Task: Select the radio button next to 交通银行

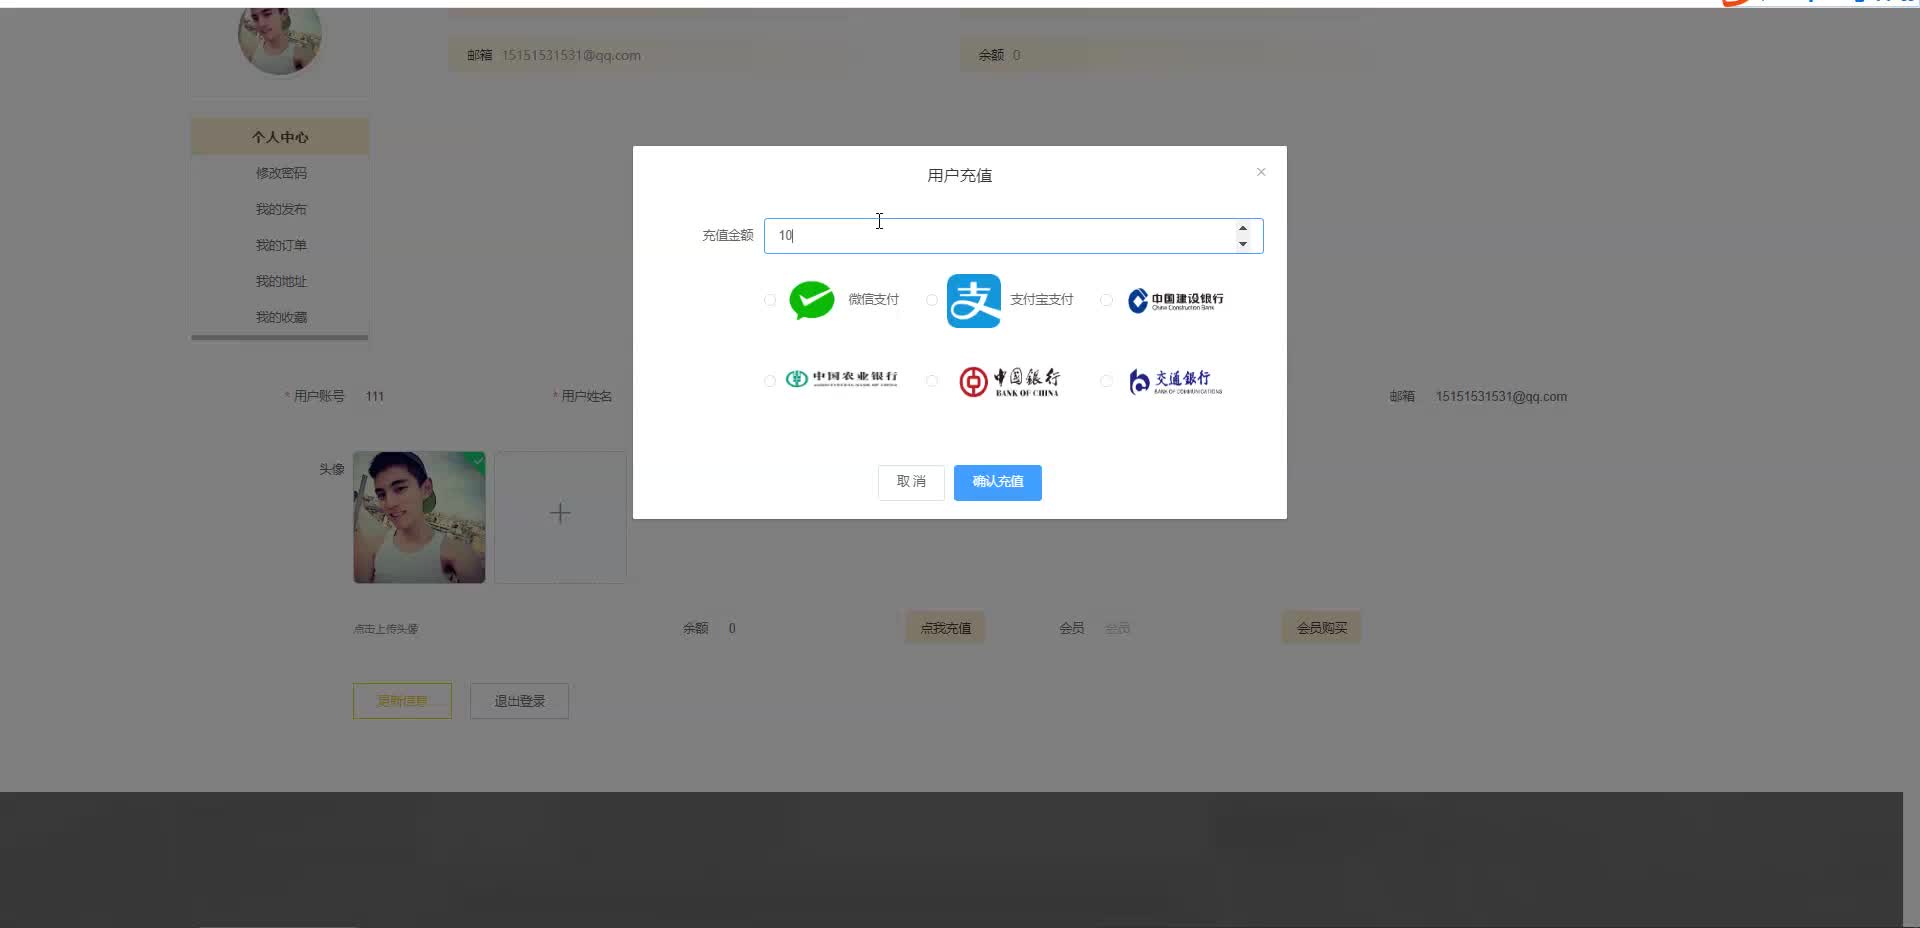Action: point(1106,381)
